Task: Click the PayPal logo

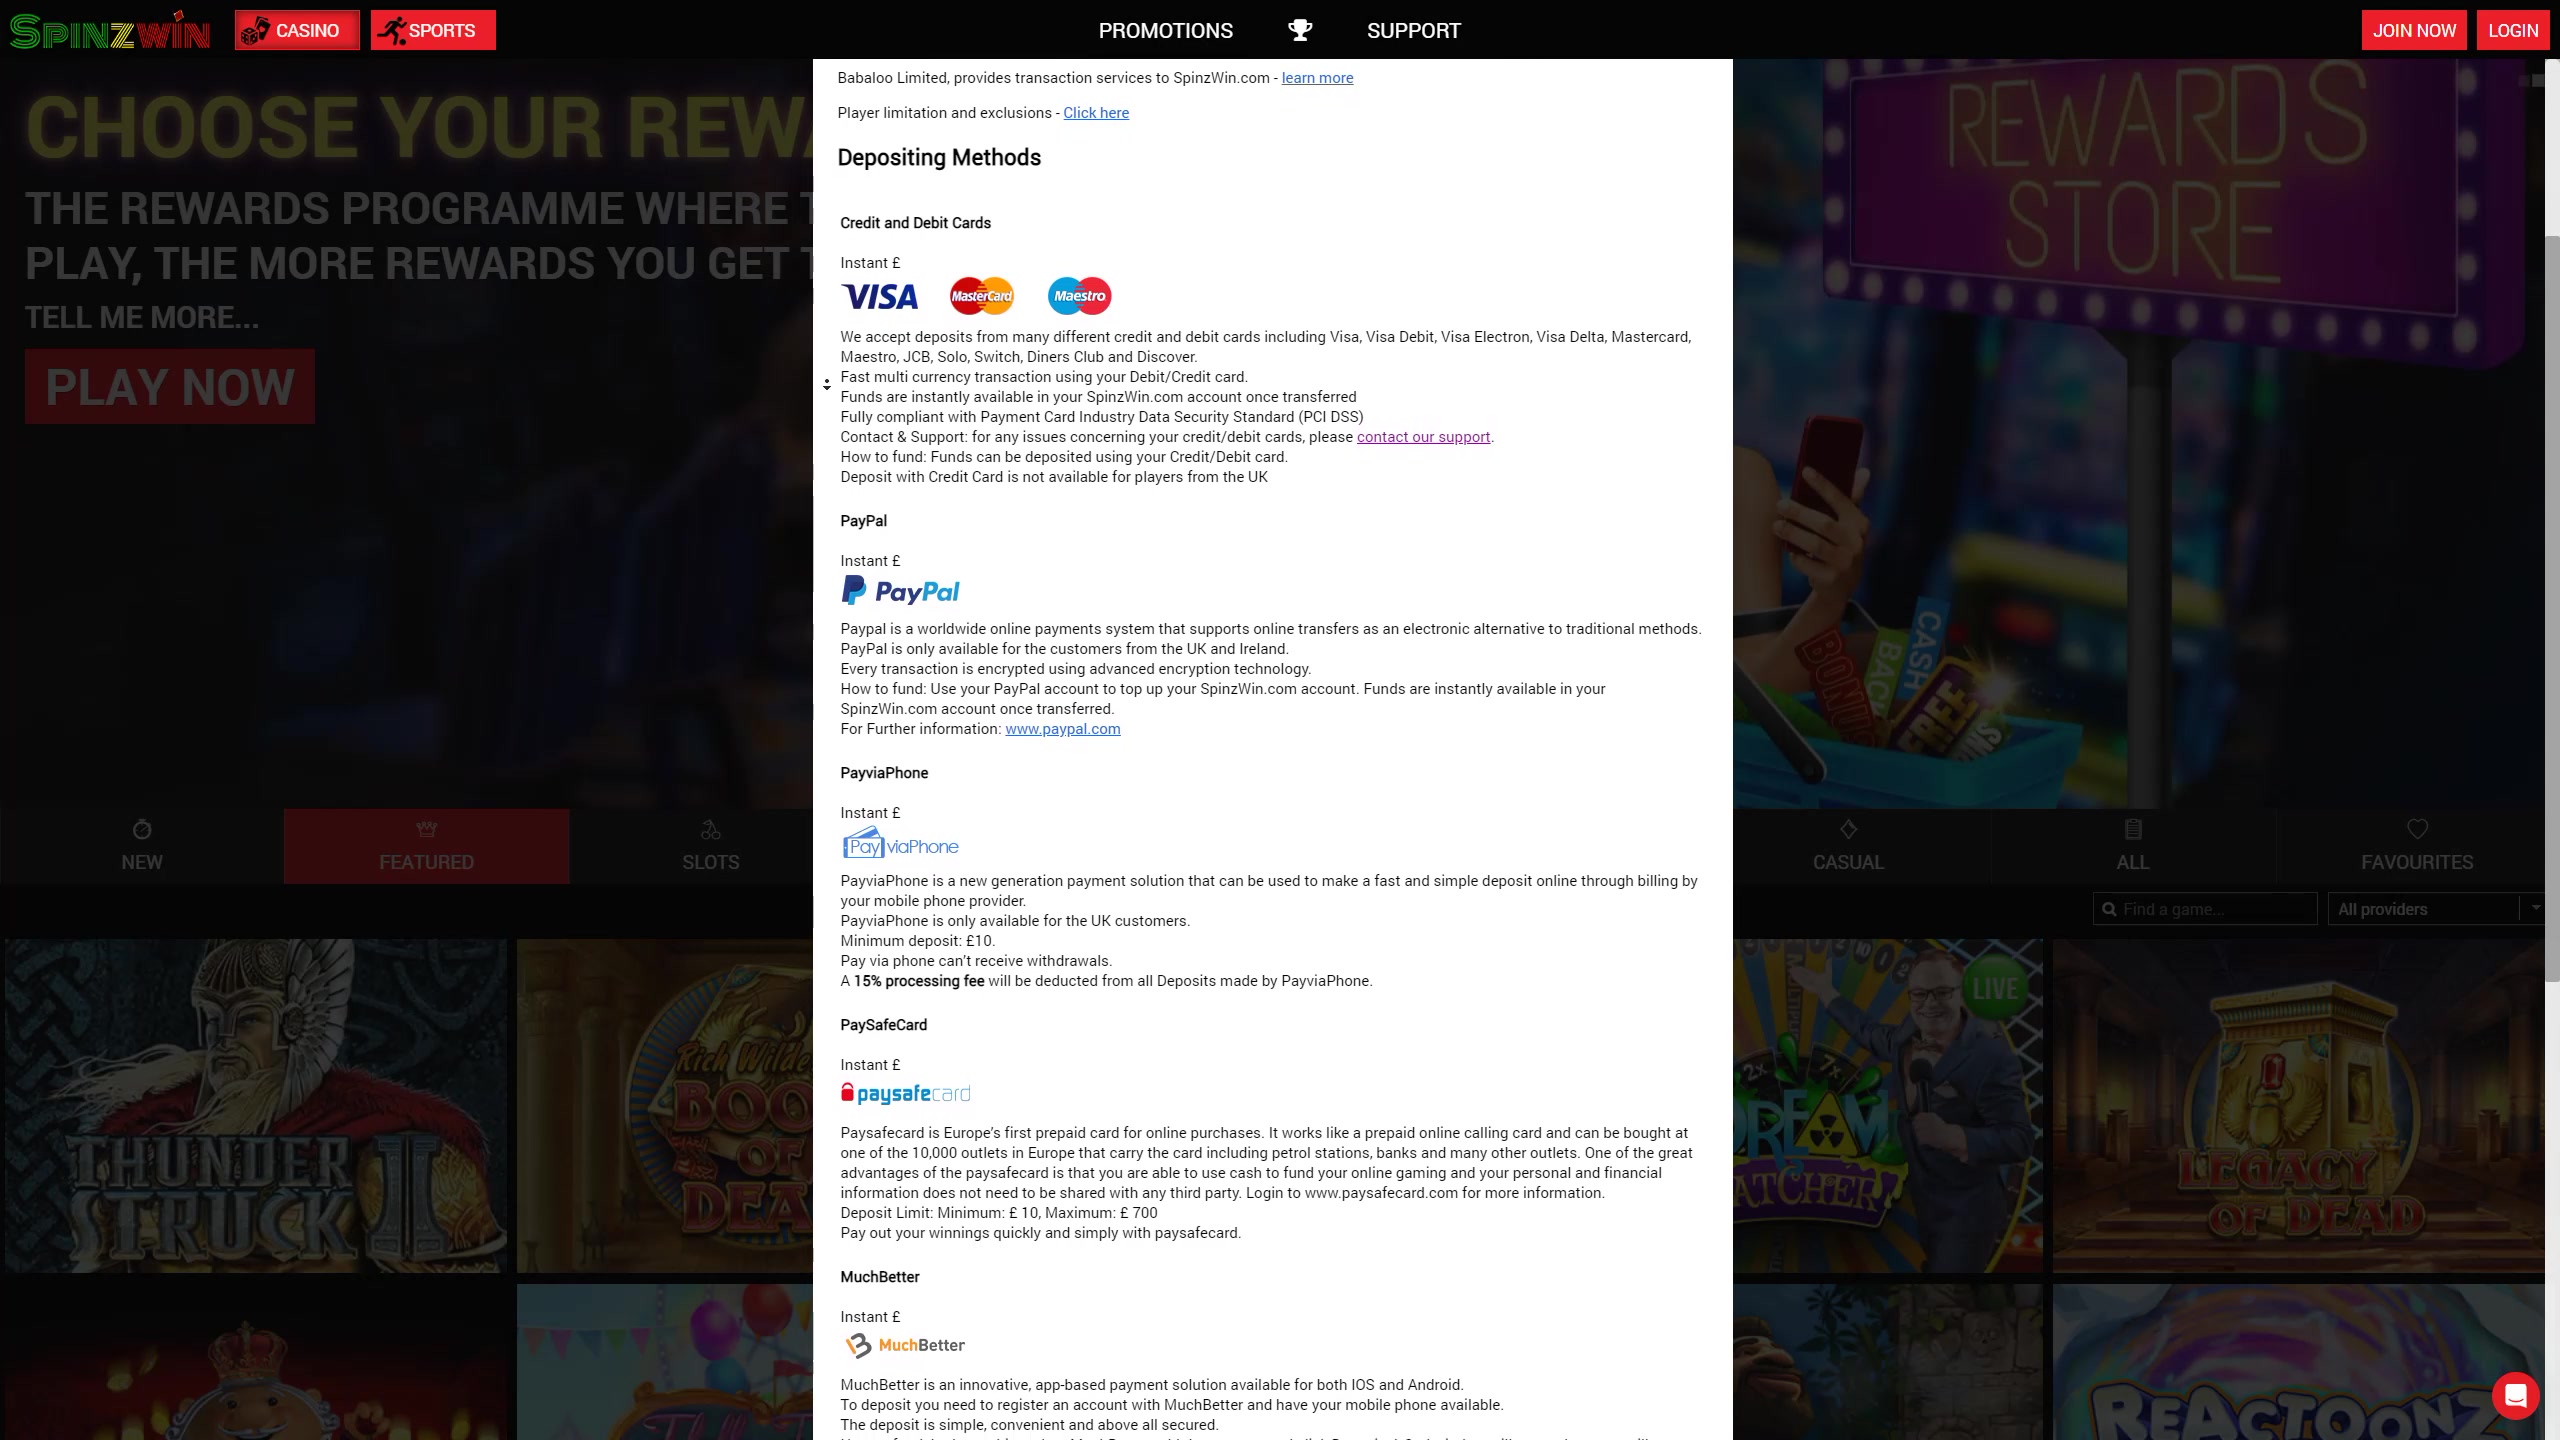Action: tap(900, 591)
